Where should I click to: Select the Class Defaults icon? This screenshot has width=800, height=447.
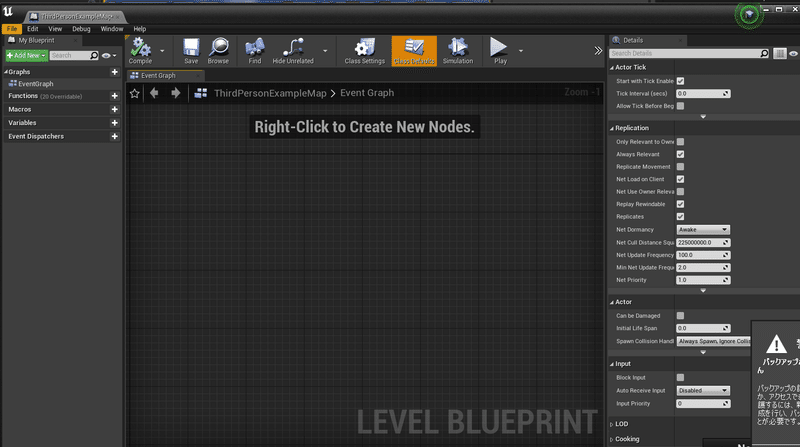pyautogui.click(x=414, y=51)
